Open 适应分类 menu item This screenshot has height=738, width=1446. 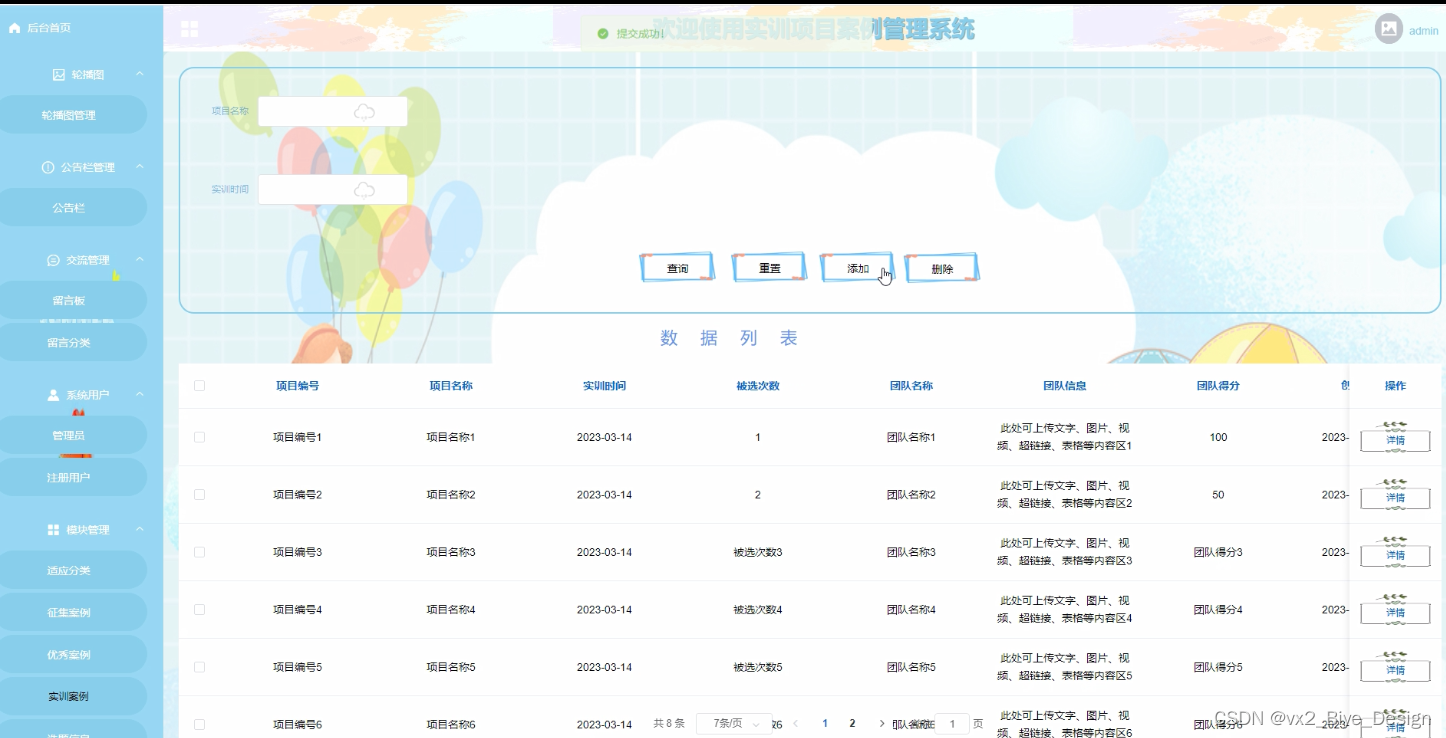coord(70,570)
